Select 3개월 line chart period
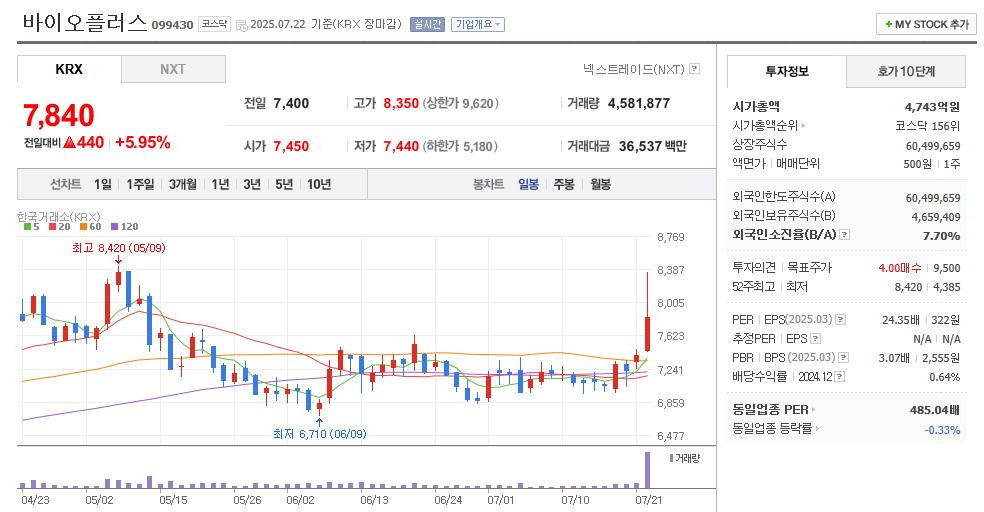This screenshot has height=512, width=984. tap(183, 184)
